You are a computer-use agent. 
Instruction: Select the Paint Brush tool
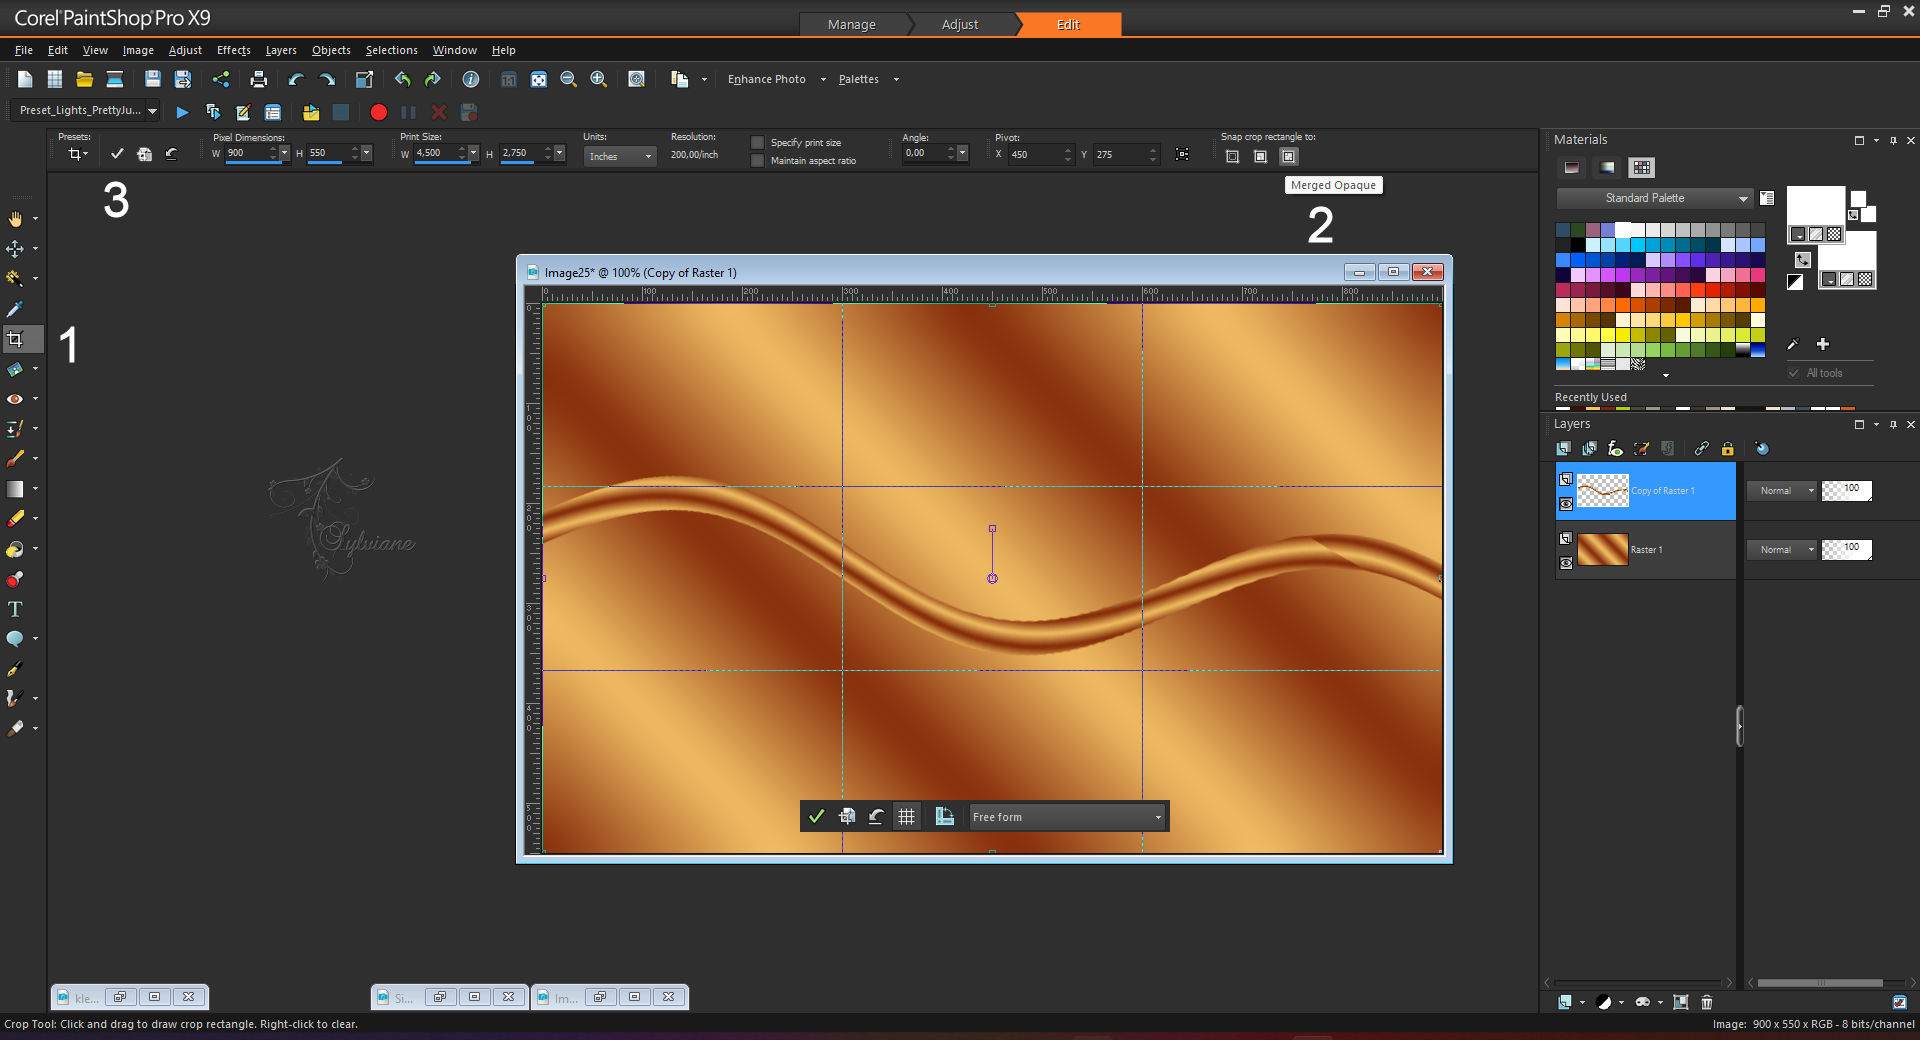(x=15, y=459)
